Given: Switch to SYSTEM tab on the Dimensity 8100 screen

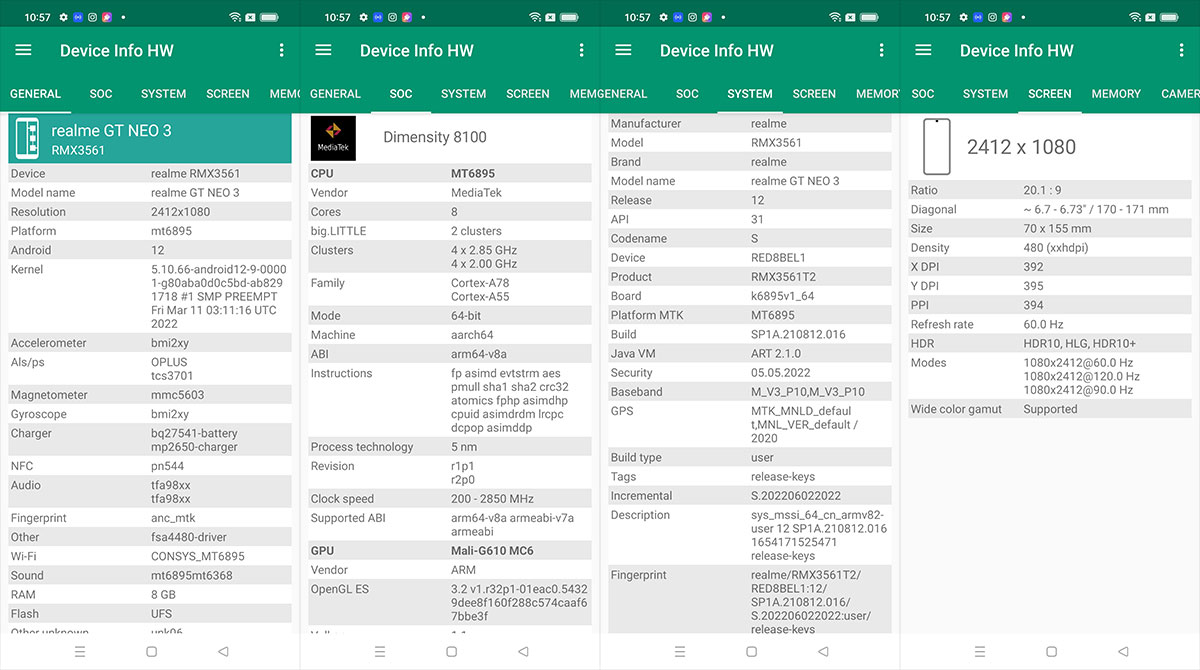Looking at the screenshot, I should (463, 94).
